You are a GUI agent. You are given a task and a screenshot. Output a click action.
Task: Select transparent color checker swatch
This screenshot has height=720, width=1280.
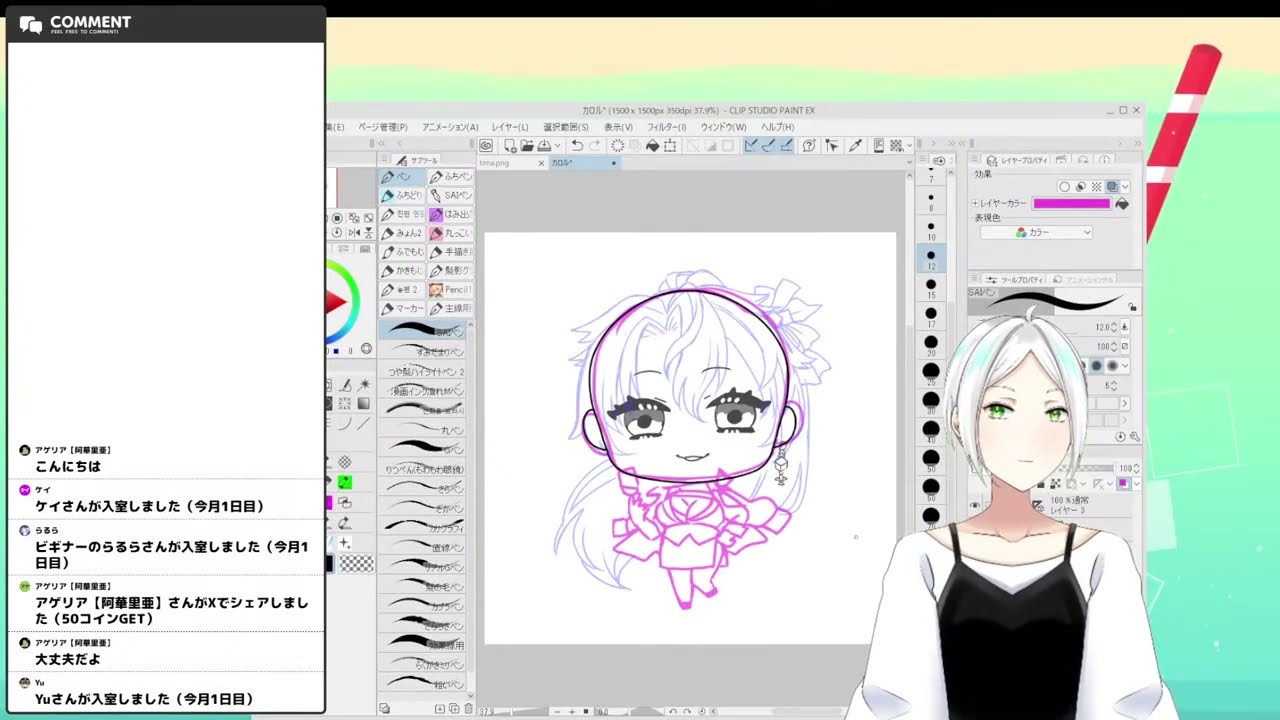[357, 563]
